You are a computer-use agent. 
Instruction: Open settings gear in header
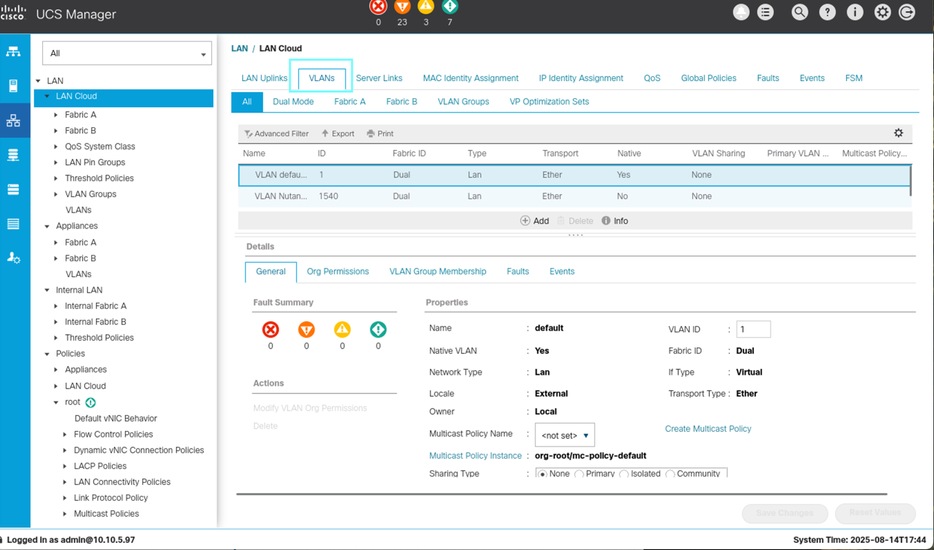tap(882, 13)
